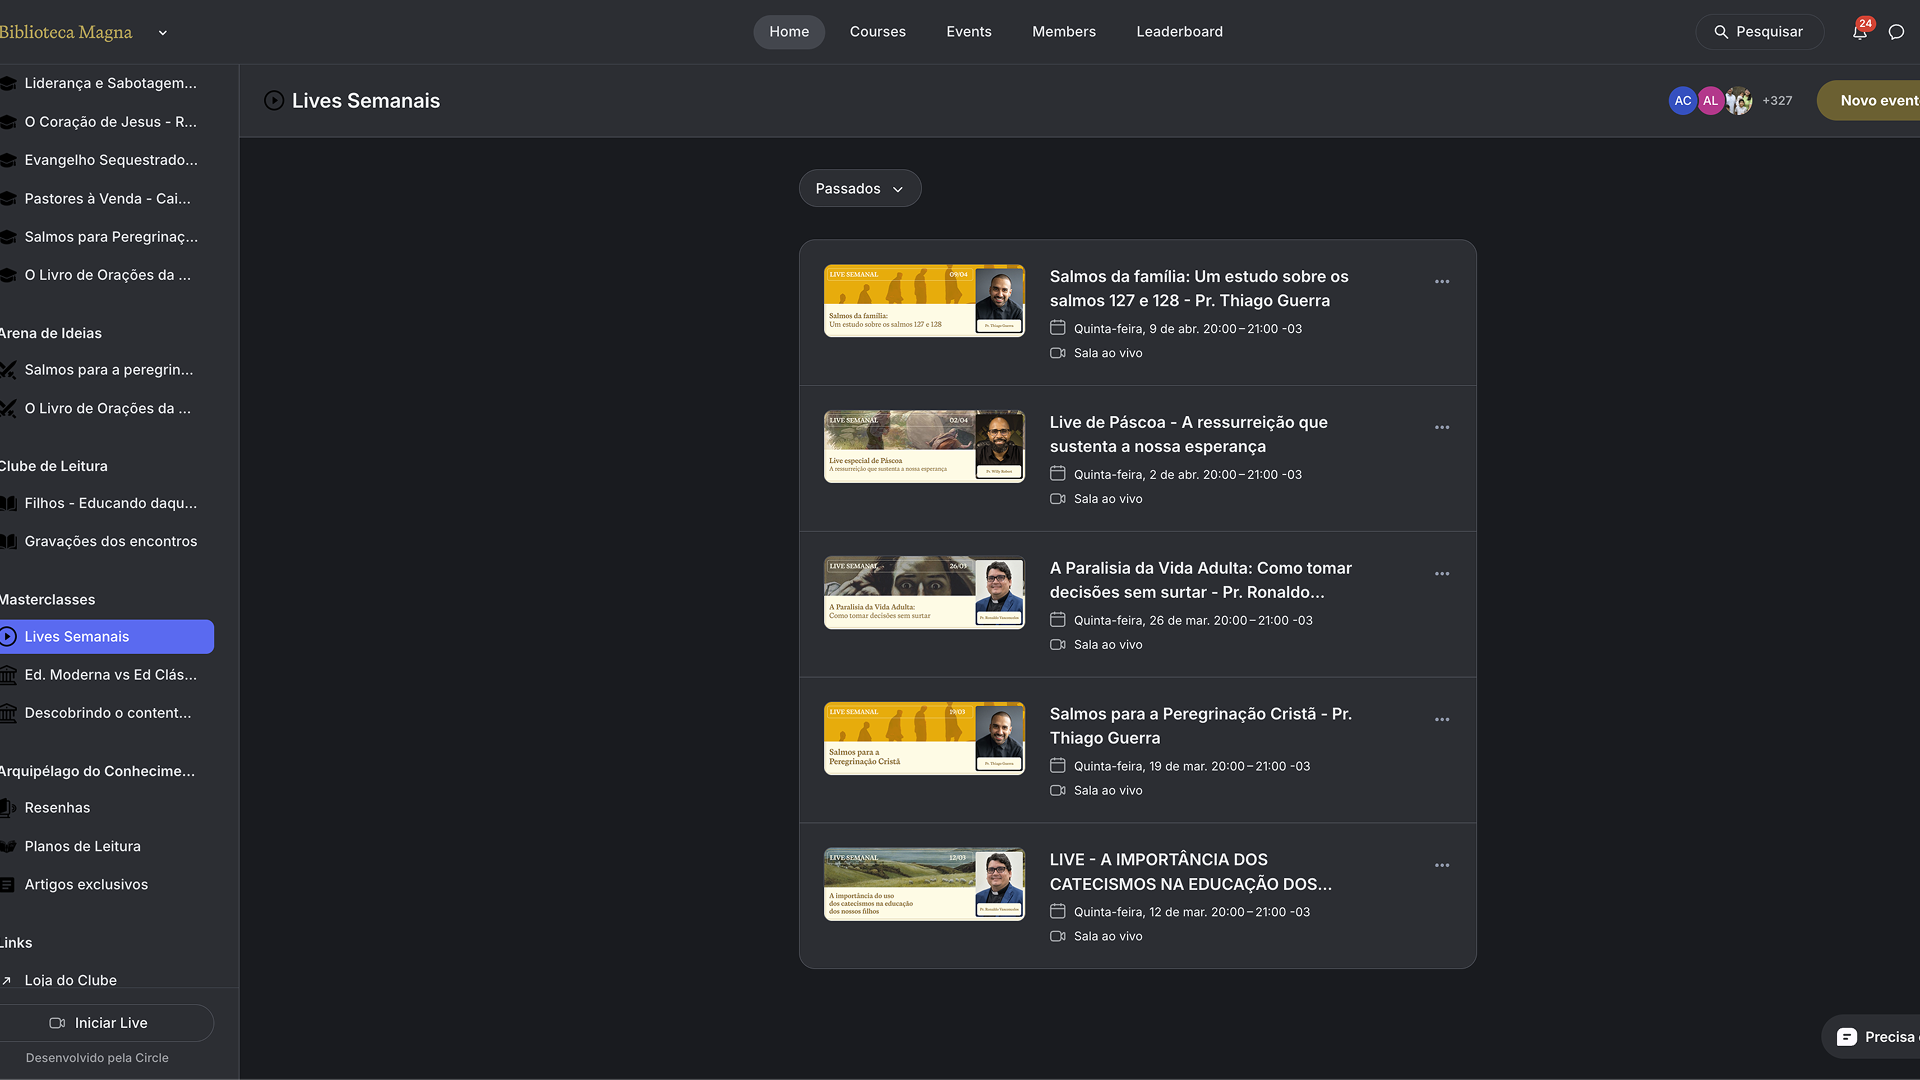Open the Loja do Clube link

[71, 981]
